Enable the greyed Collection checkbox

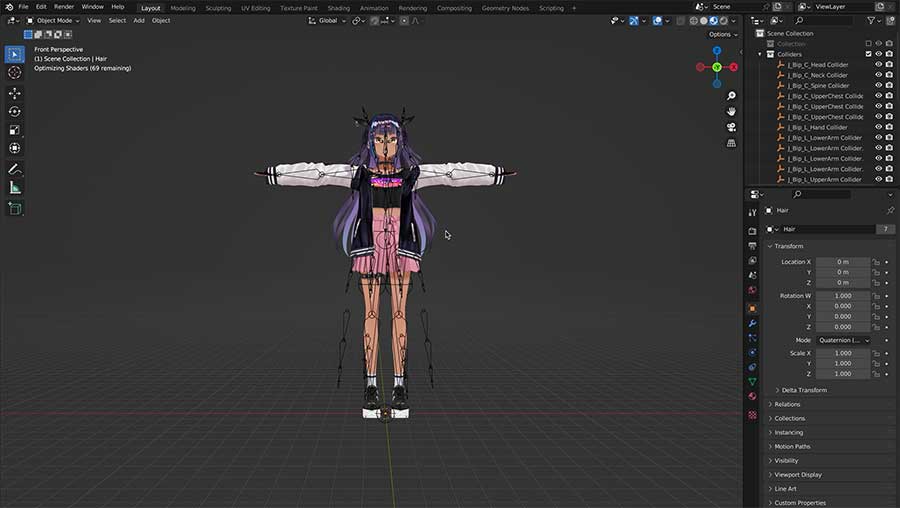click(x=868, y=44)
